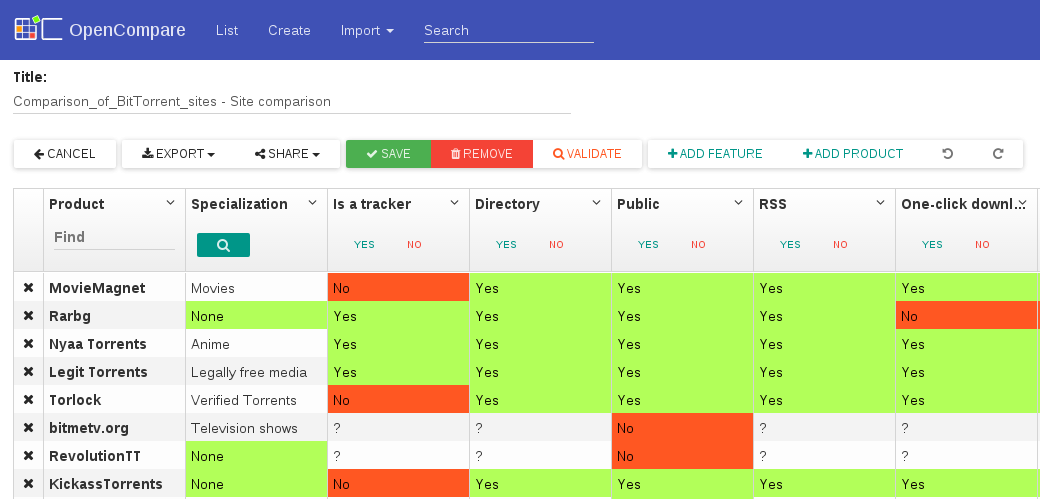Viewport: 1040px width, 499px height.
Task: Click the VALIDATE button
Action: point(588,154)
